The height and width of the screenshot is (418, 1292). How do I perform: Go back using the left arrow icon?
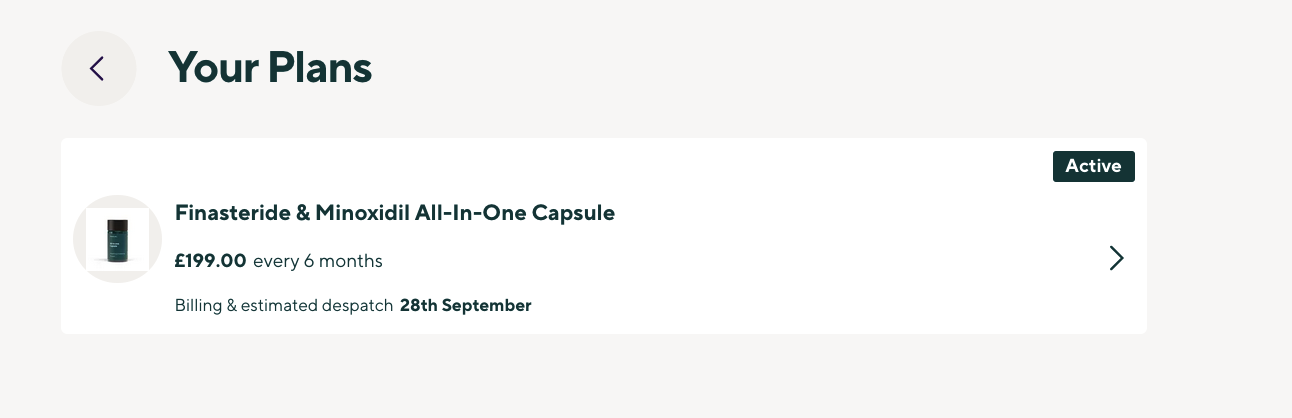(x=97, y=68)
